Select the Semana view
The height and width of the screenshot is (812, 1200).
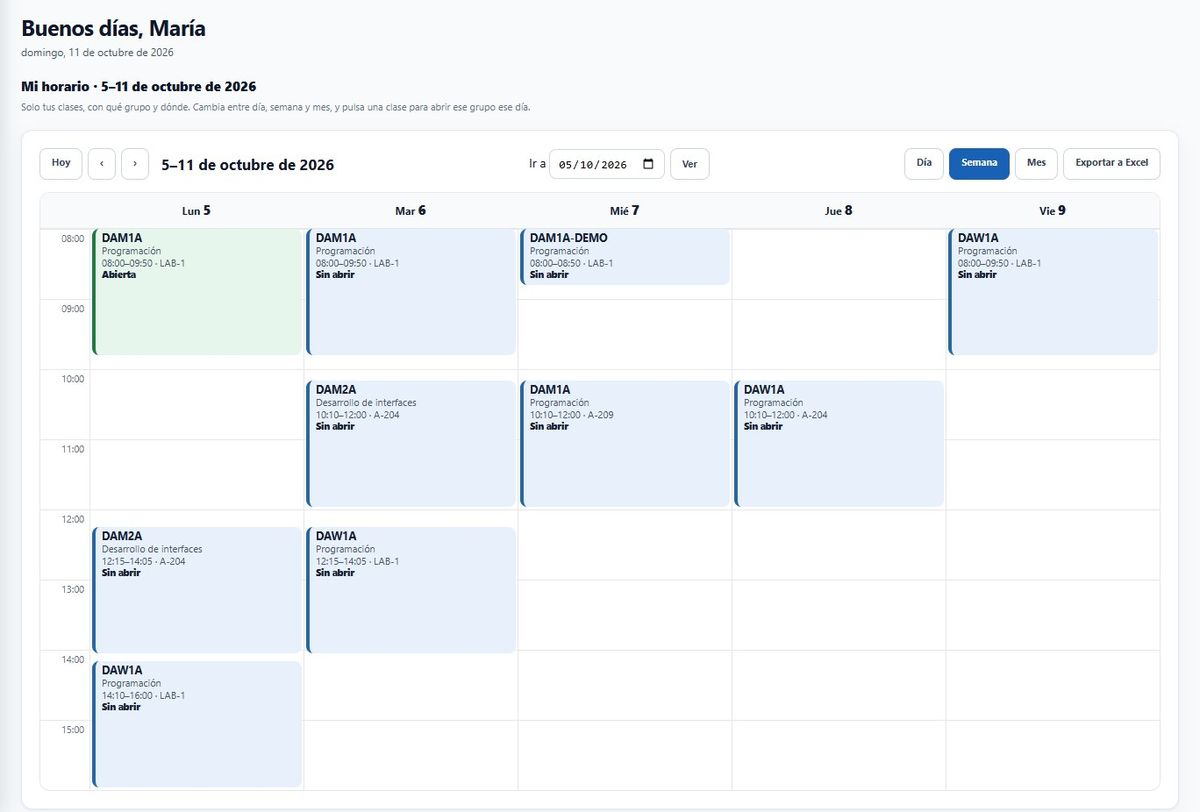click(979, 163)
